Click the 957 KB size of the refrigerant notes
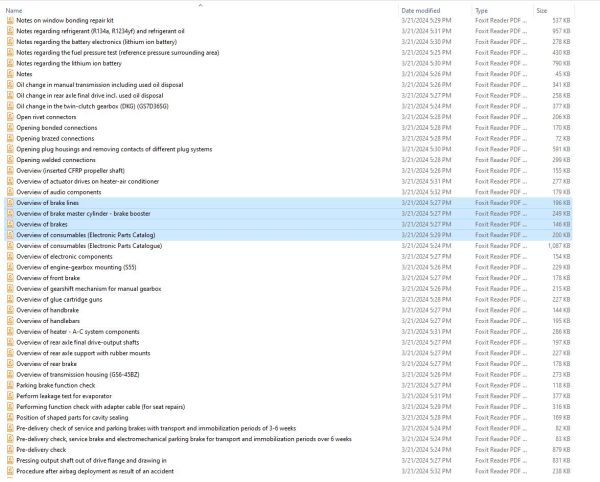600x482 pixels. point(561,31)
